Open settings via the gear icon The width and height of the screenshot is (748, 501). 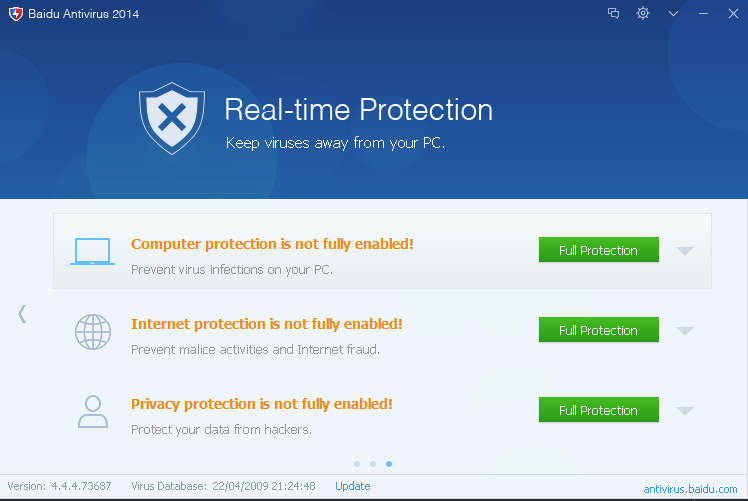[x=643, y=13]
